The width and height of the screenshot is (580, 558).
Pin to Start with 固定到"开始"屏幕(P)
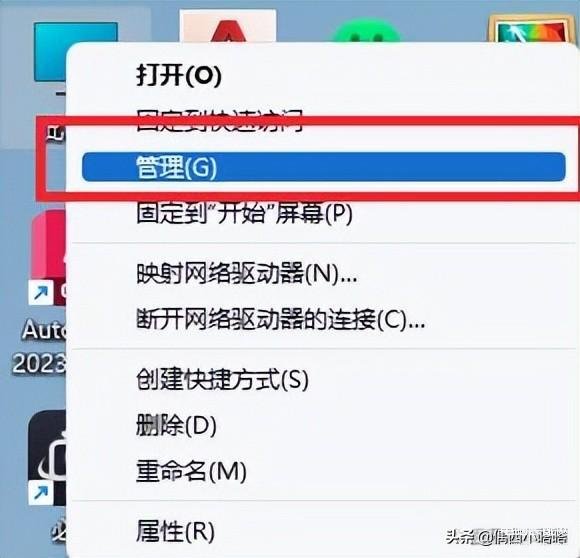pos(244,213)
